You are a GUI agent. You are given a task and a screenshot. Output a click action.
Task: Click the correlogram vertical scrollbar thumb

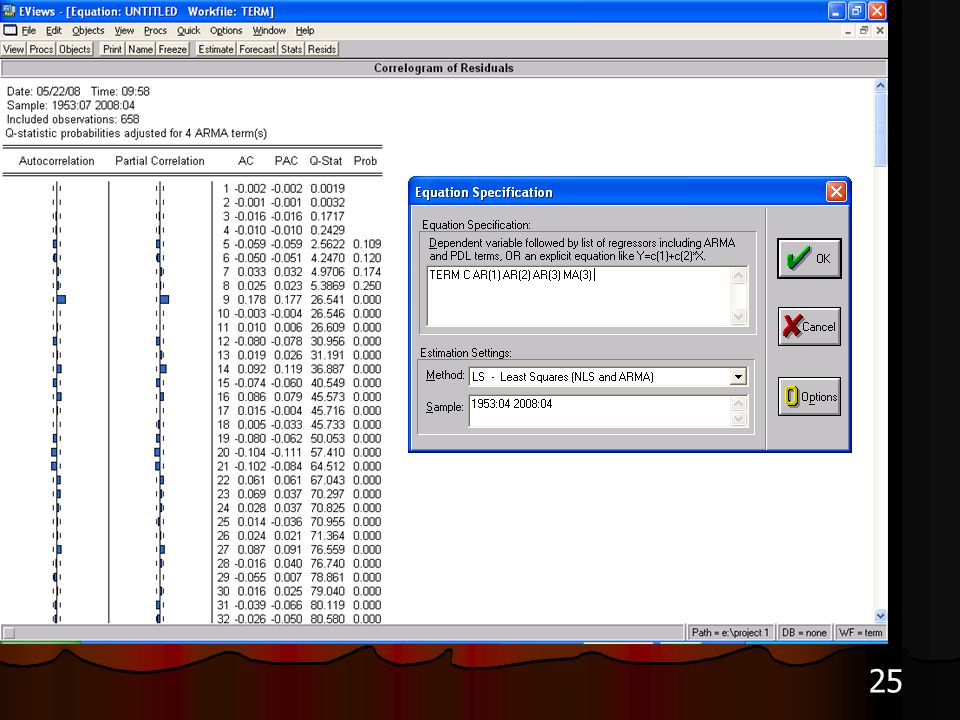[880, 130]
